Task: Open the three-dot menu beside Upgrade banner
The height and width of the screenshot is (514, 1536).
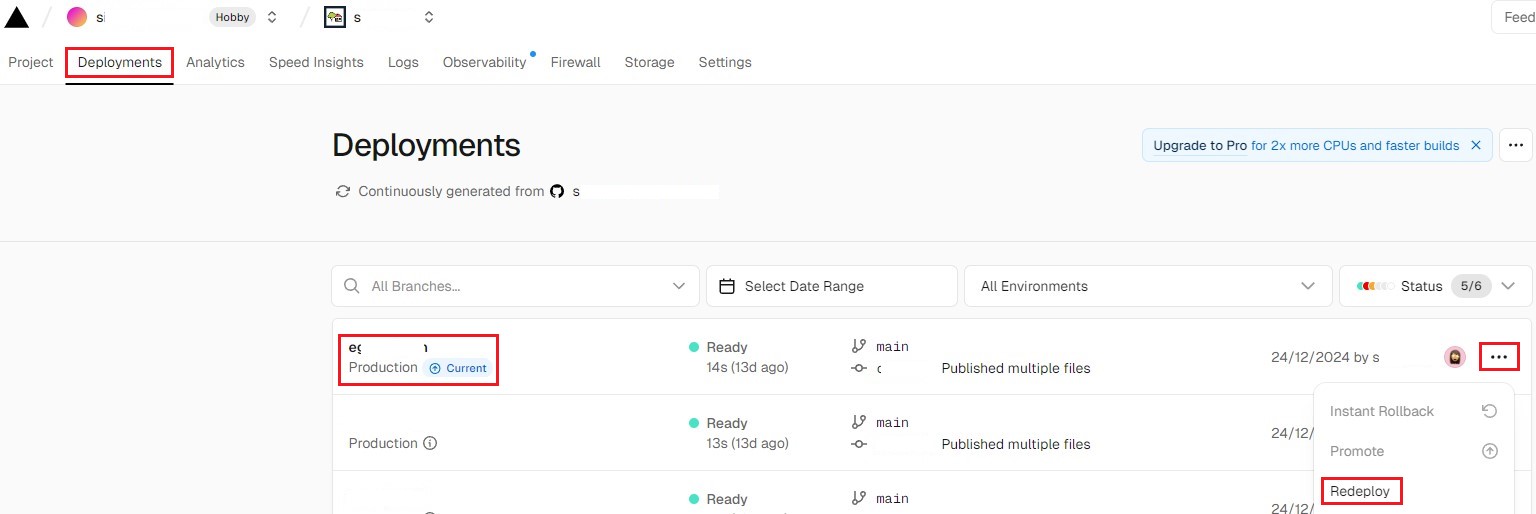Action: point(1515,145)
